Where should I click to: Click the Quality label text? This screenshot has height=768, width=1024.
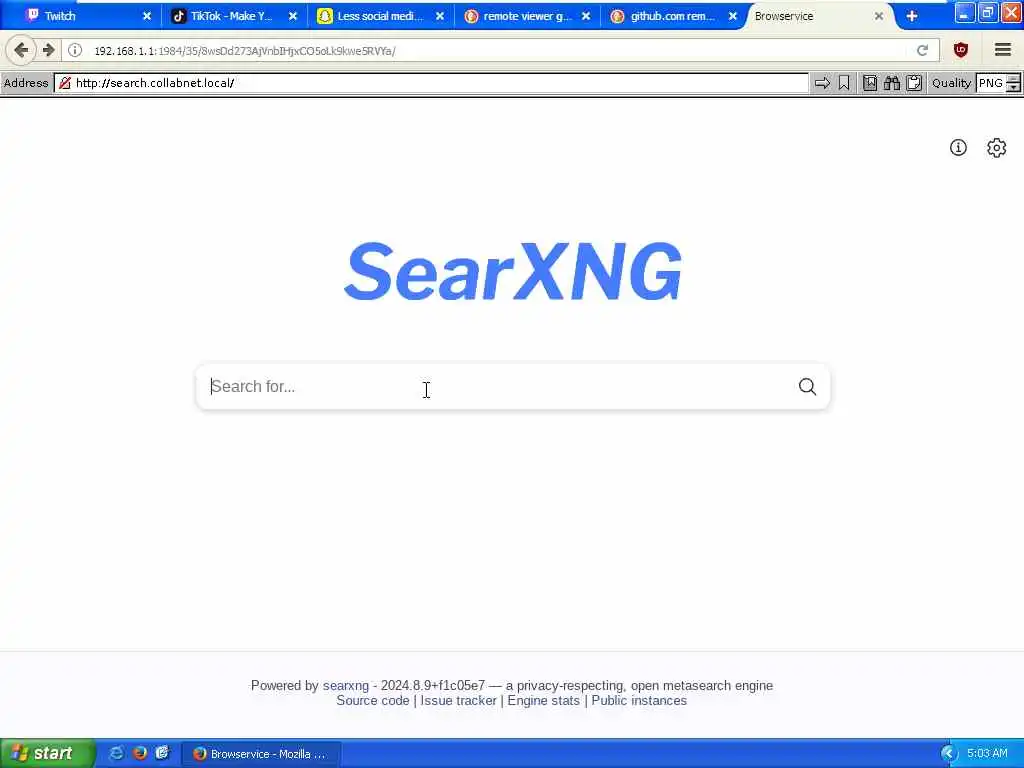[951, 83]
